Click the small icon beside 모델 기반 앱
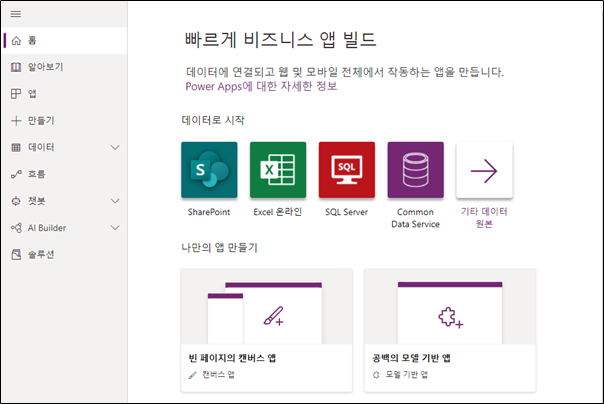 point(376,375)
